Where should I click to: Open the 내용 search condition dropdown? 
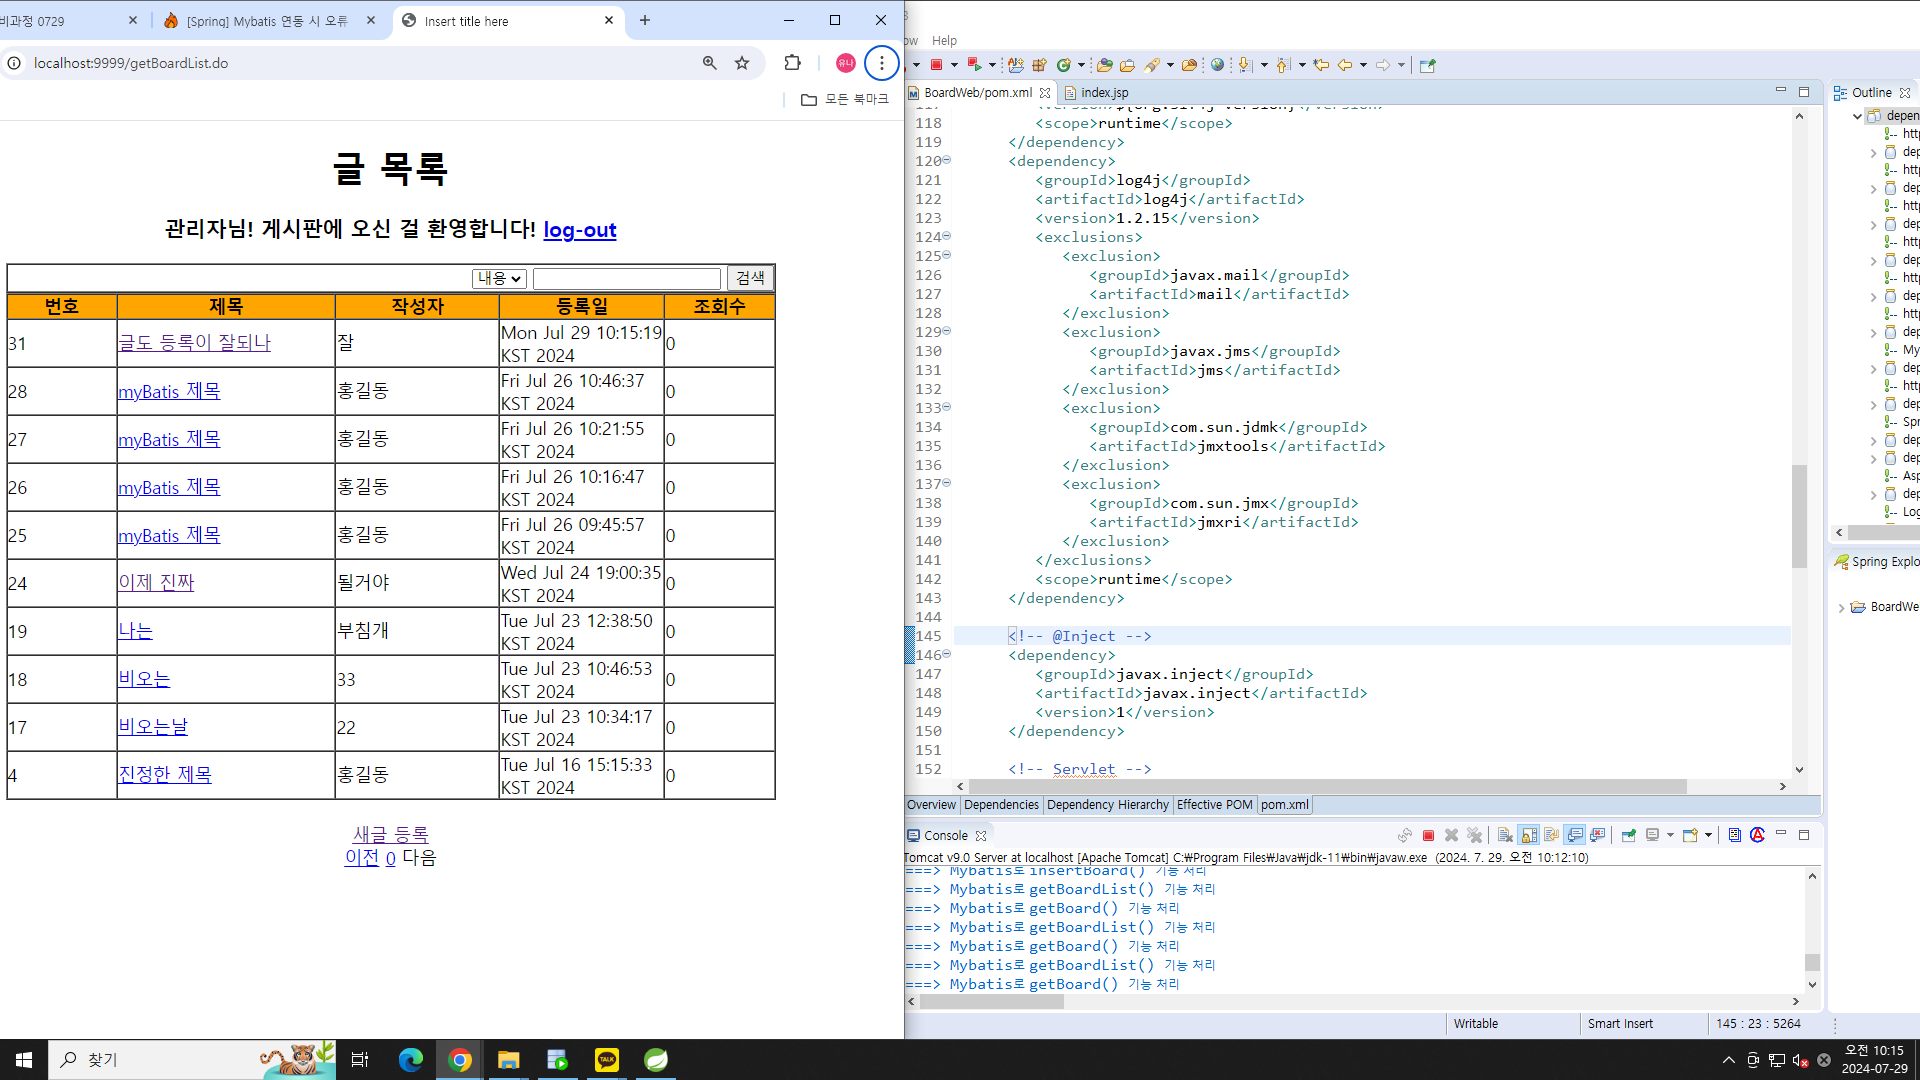[499, 278]
